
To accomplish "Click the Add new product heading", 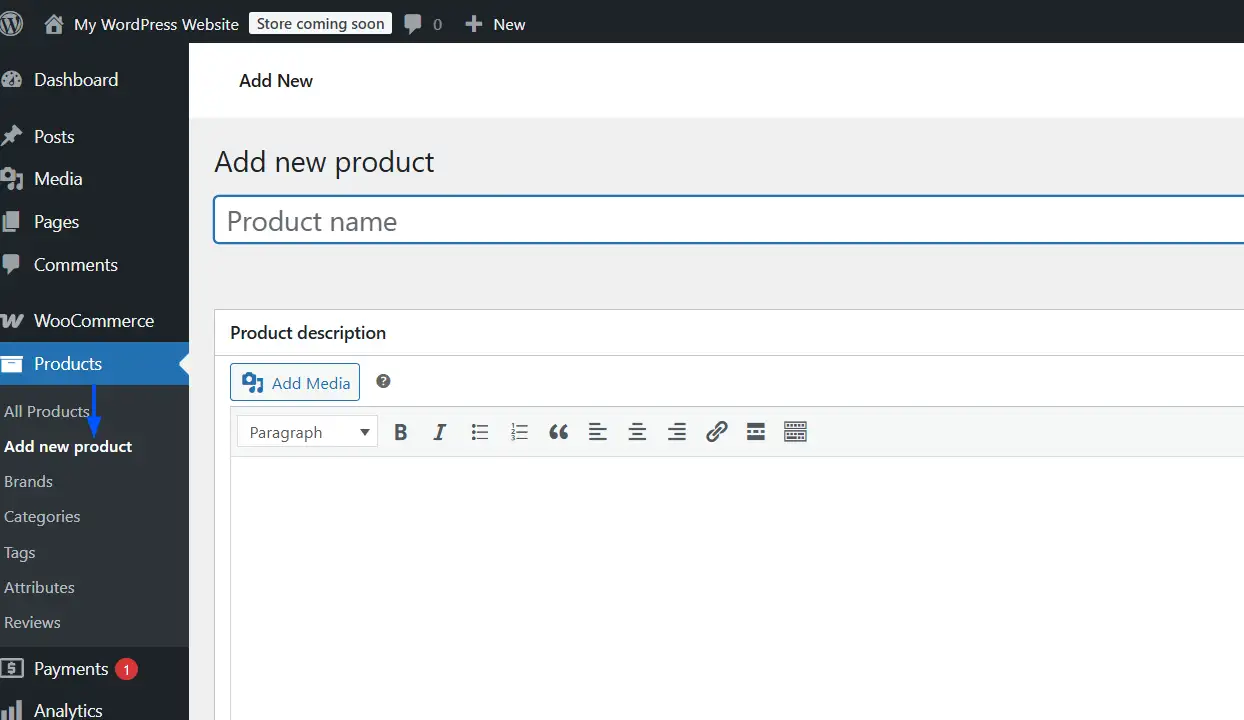I will tap(324, 162).
